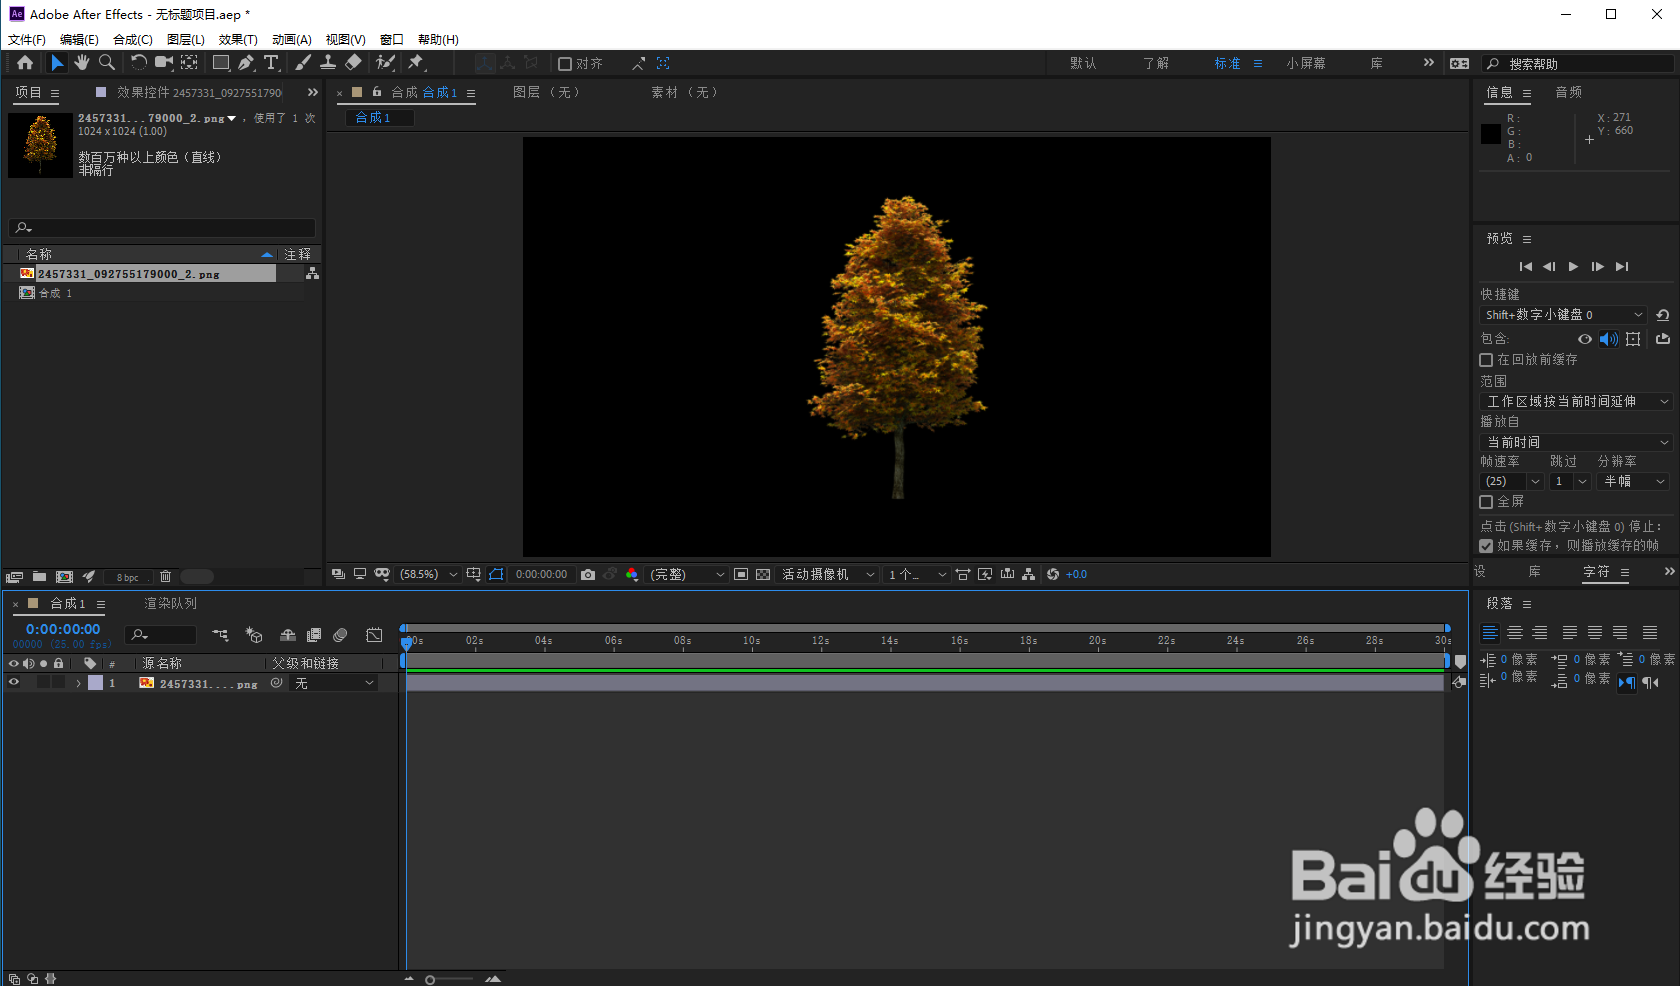Toggle include video eye in Preview panel

(1585, 339)
